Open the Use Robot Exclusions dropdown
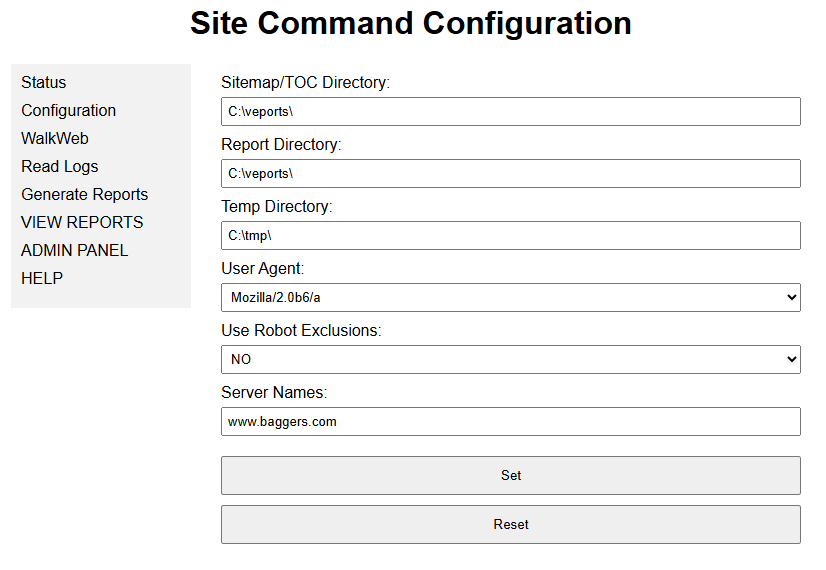 (x=510, y=359)
